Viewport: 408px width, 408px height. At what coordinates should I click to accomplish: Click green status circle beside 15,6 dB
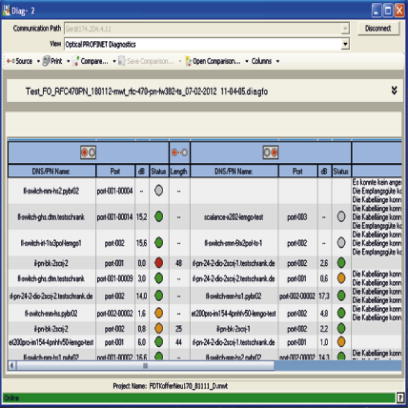click(159, 243)
